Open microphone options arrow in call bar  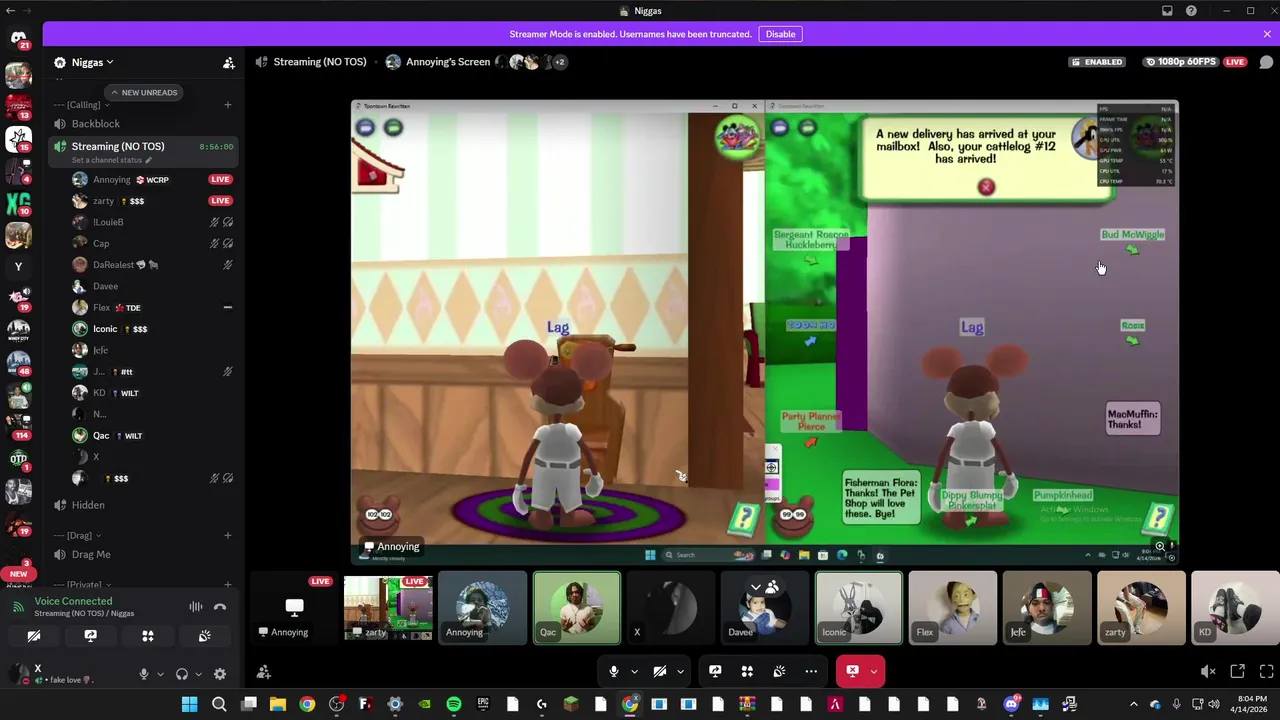pyautogui.click(x=634, y=671)
